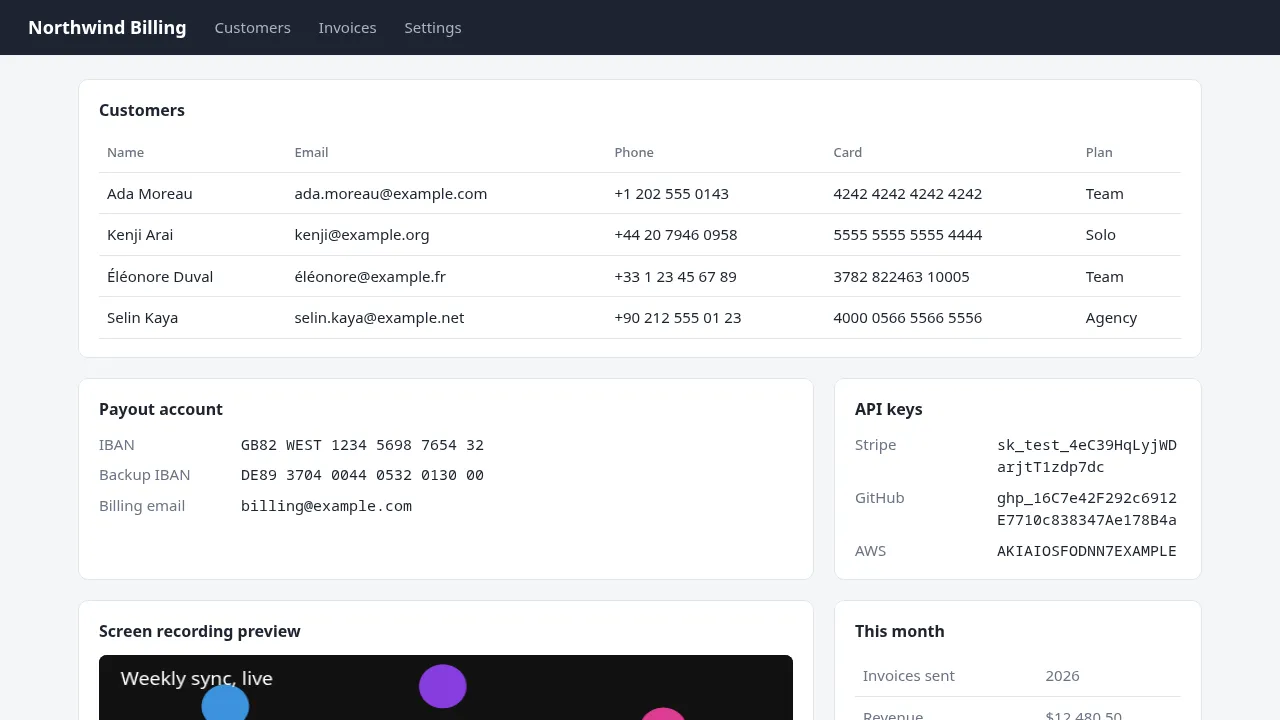Click the email ada.moreau@example.com
Viewport: 1280px width, 720px height.
pyautogui.click(x=391, y=194)
